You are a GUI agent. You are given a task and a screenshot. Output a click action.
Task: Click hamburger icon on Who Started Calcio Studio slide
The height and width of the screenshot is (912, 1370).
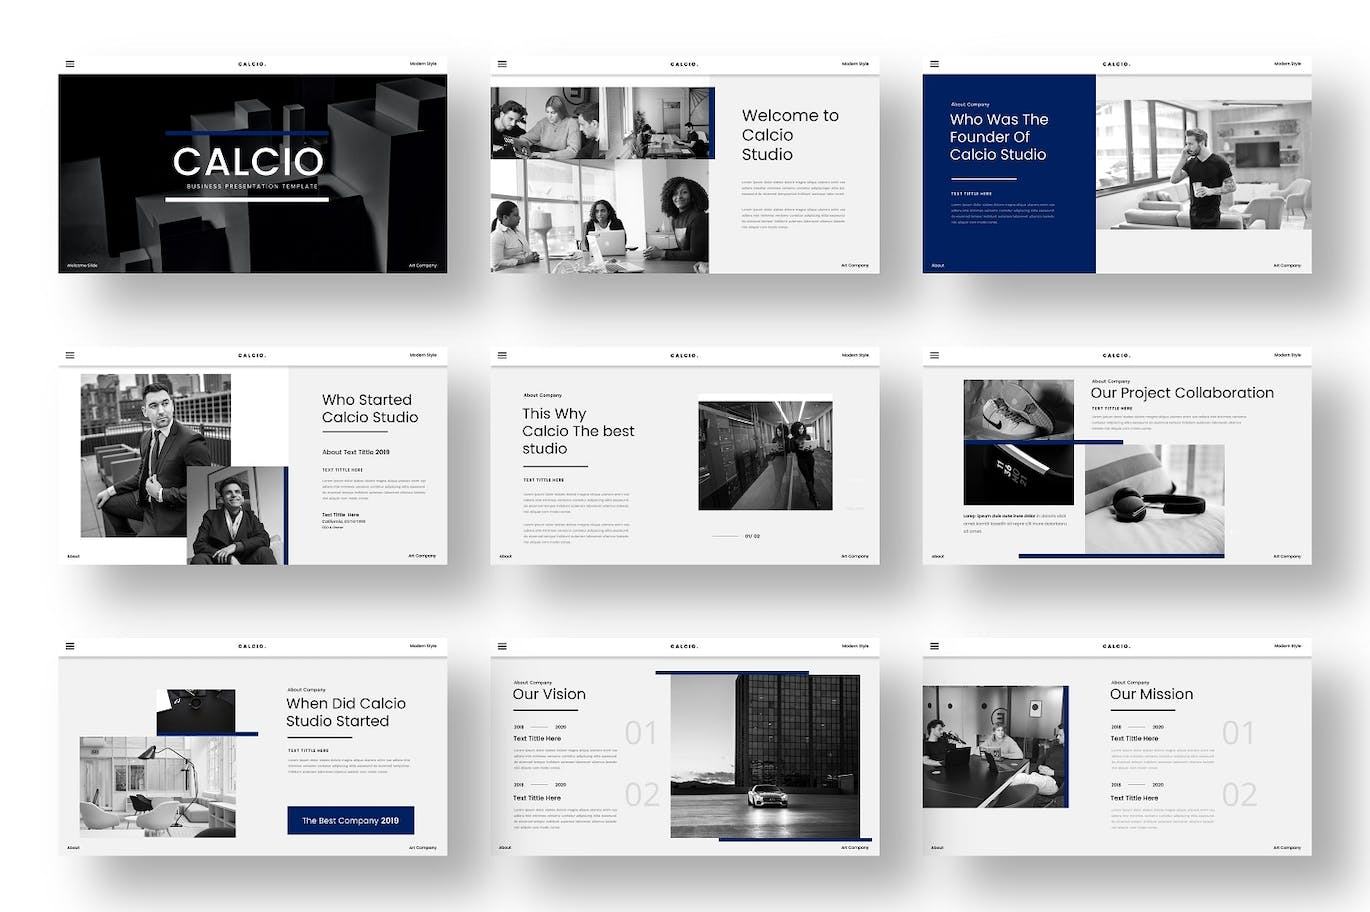[70, 355]
